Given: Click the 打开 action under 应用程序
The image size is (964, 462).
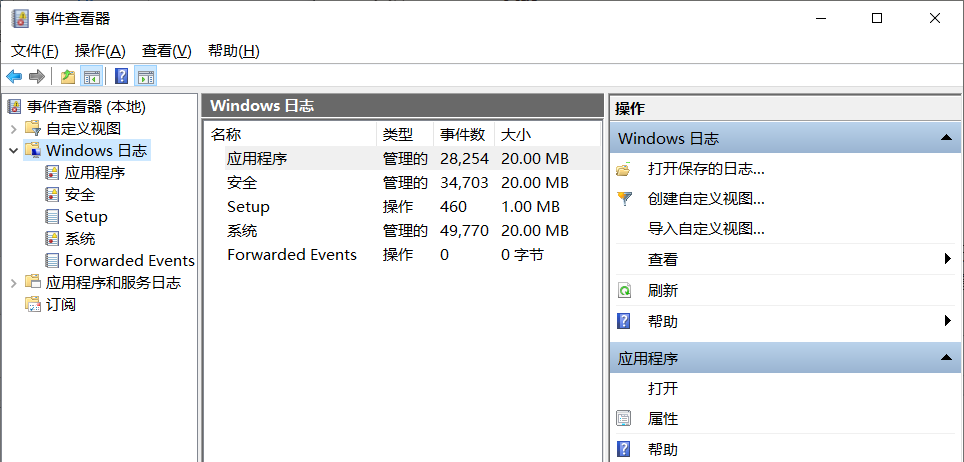Looking at the screenshot, I should pos(663,388).
